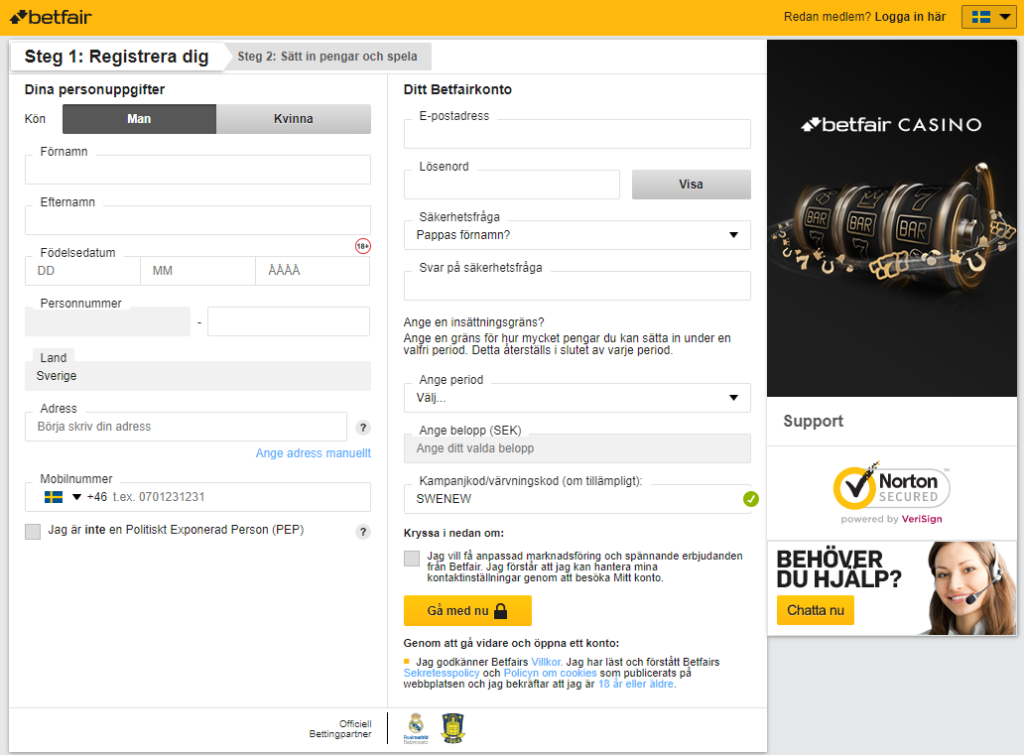Switch to Steg 1: Registrera dig tab

116,57
